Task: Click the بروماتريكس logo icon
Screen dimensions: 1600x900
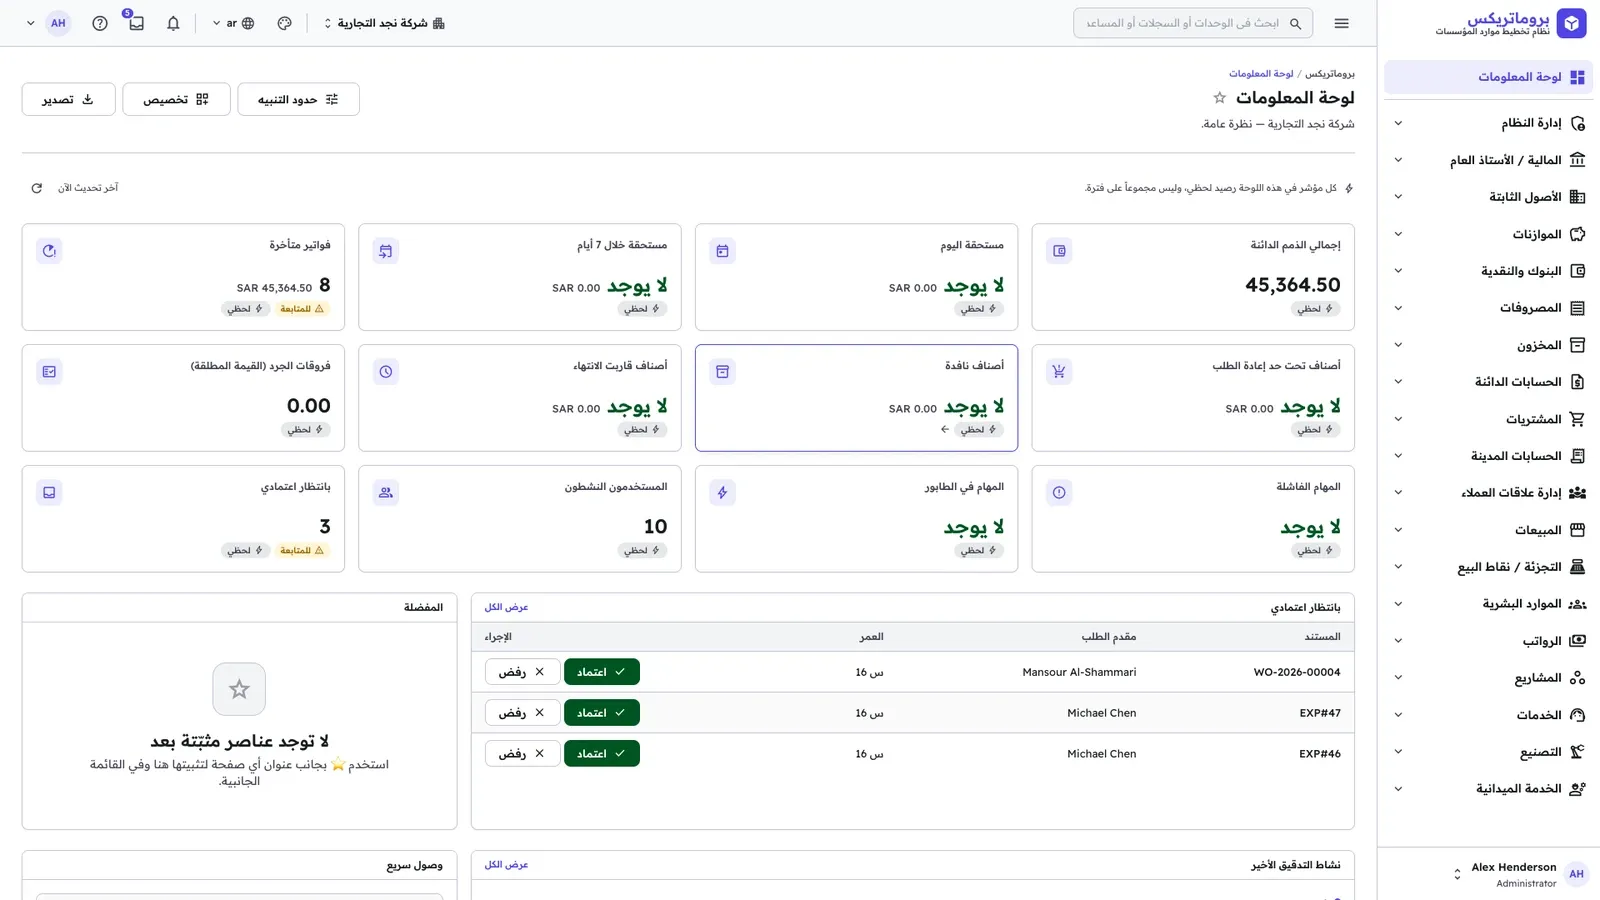Action: click(x=1571, y=23)
